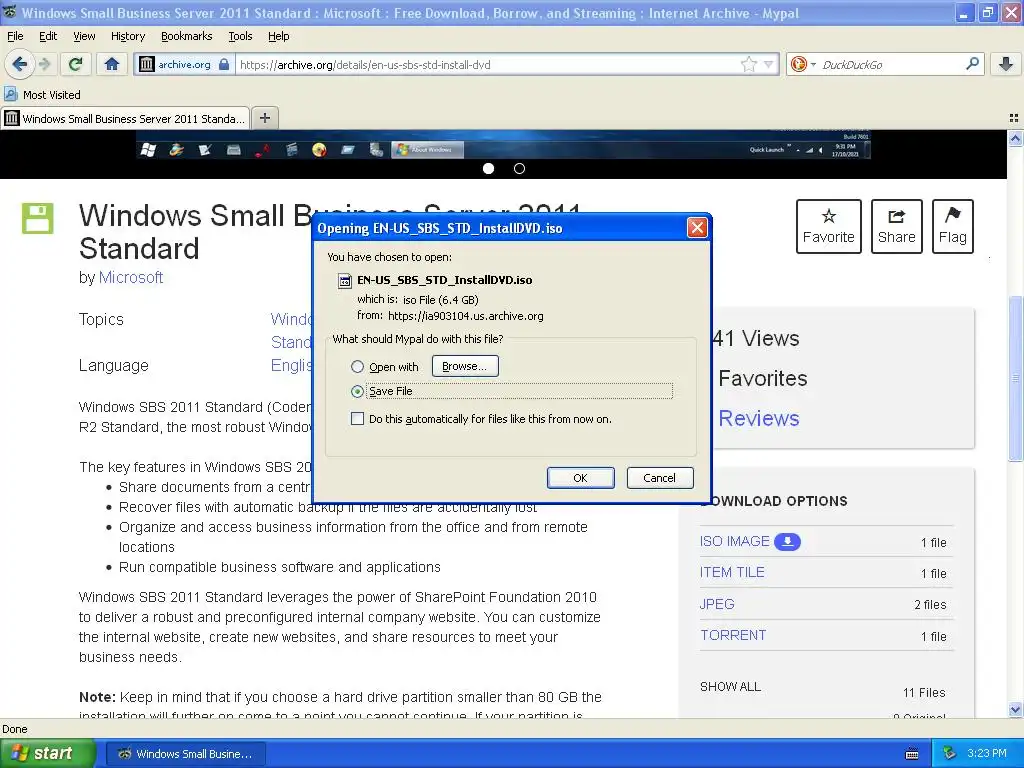Open the View menu
1024x768 pixels.
[x=84, y=36]
